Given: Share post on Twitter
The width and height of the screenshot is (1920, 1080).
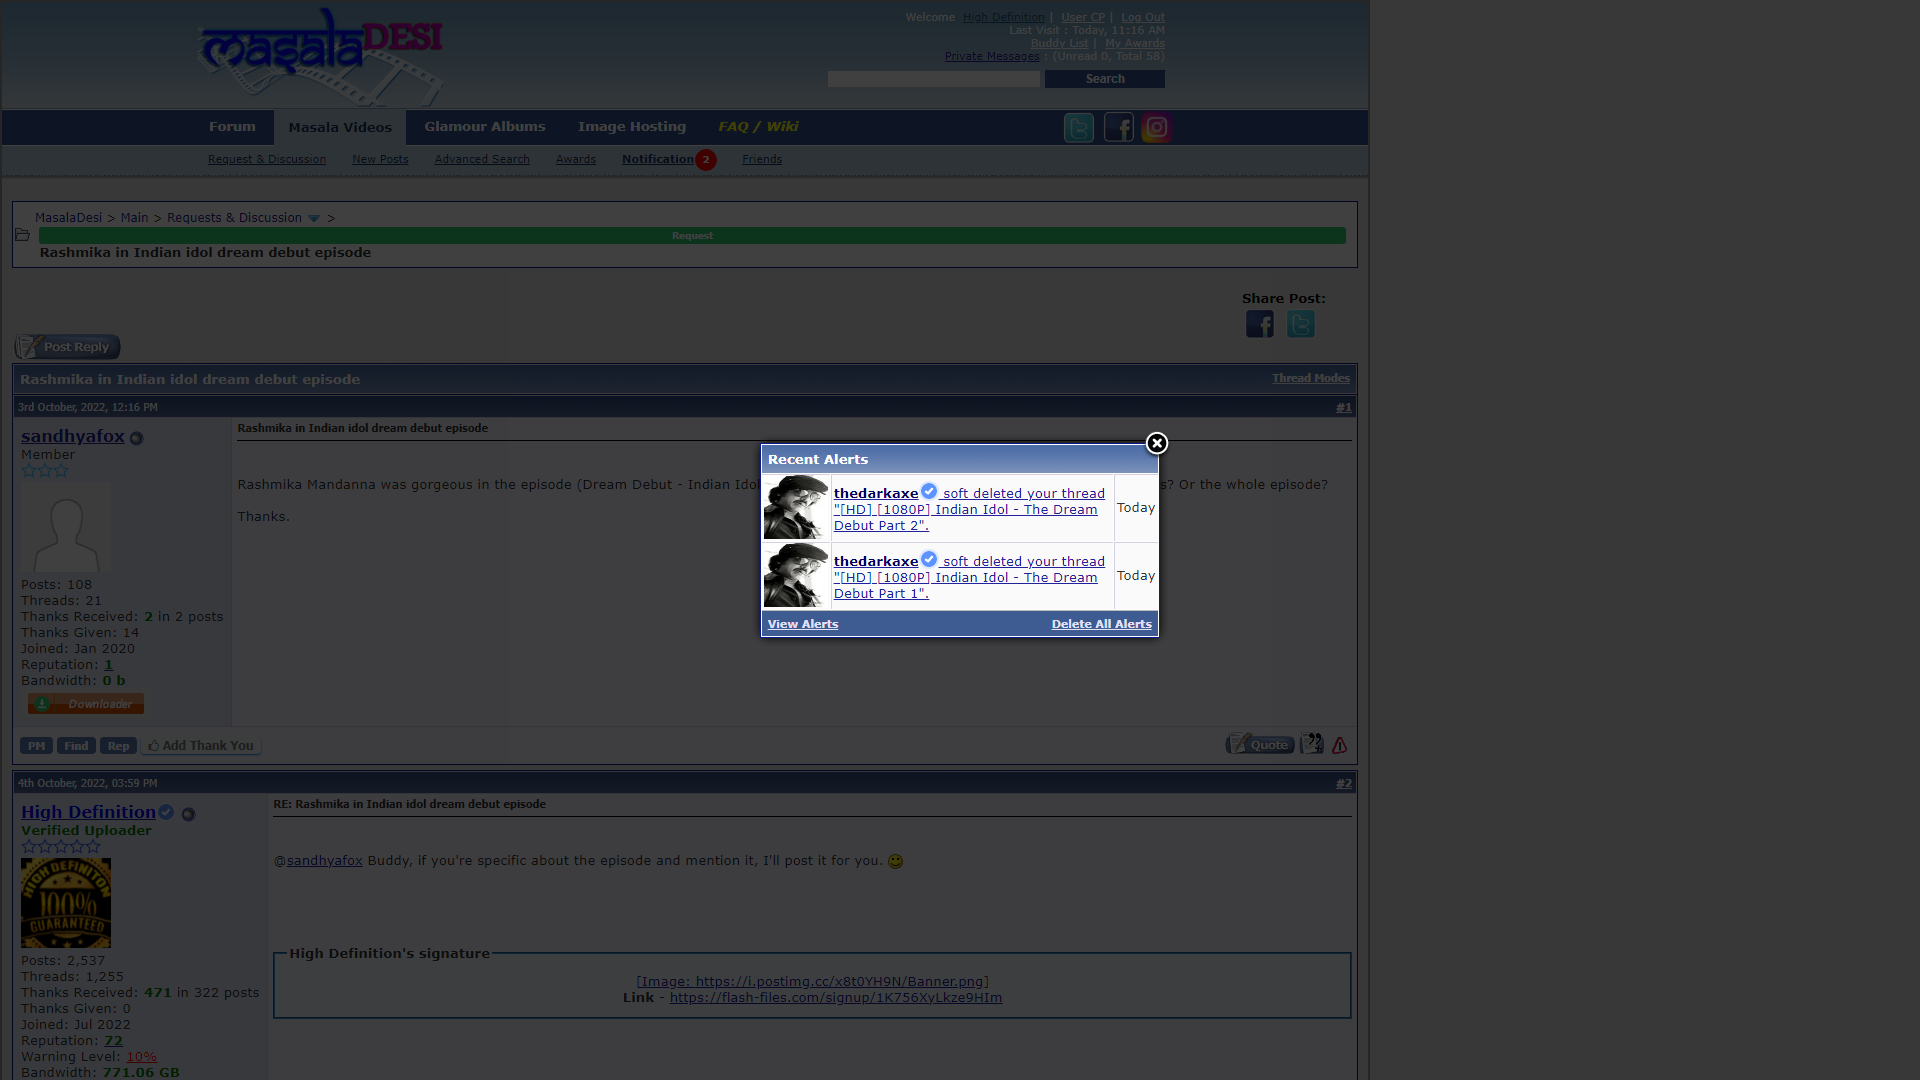Looking at the screenshot, I should [1300, 324].
